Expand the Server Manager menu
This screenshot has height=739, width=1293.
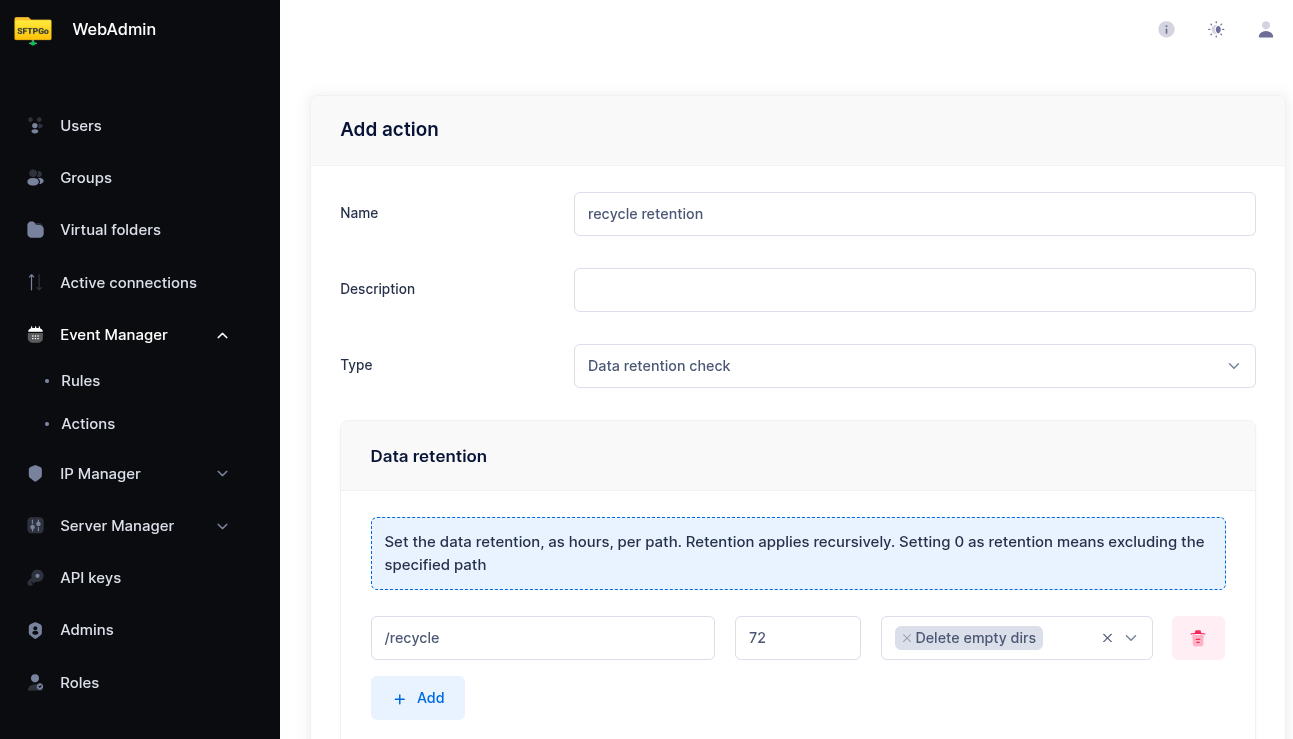click(x=222, y=526)
